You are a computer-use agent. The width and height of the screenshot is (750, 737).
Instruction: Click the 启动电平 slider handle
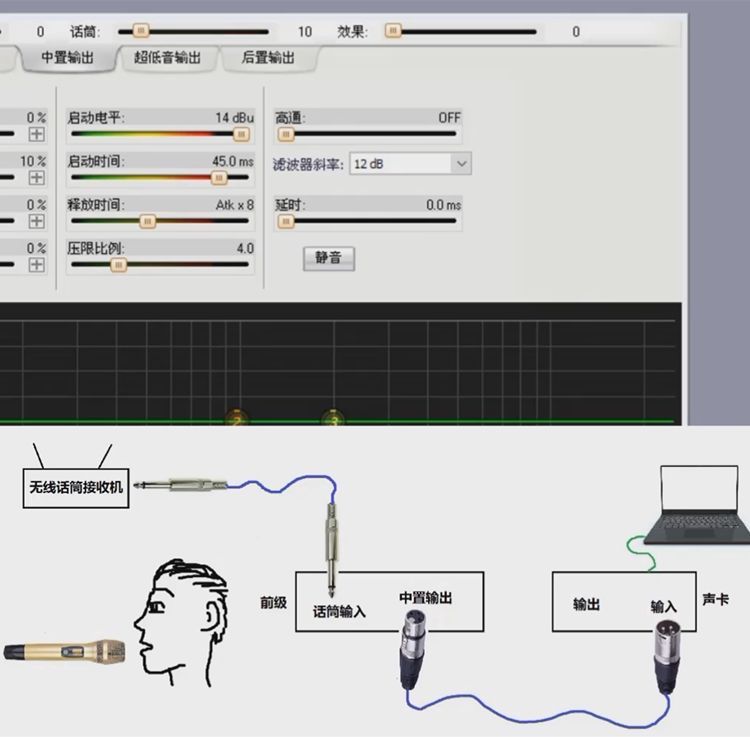click(241, 134)
